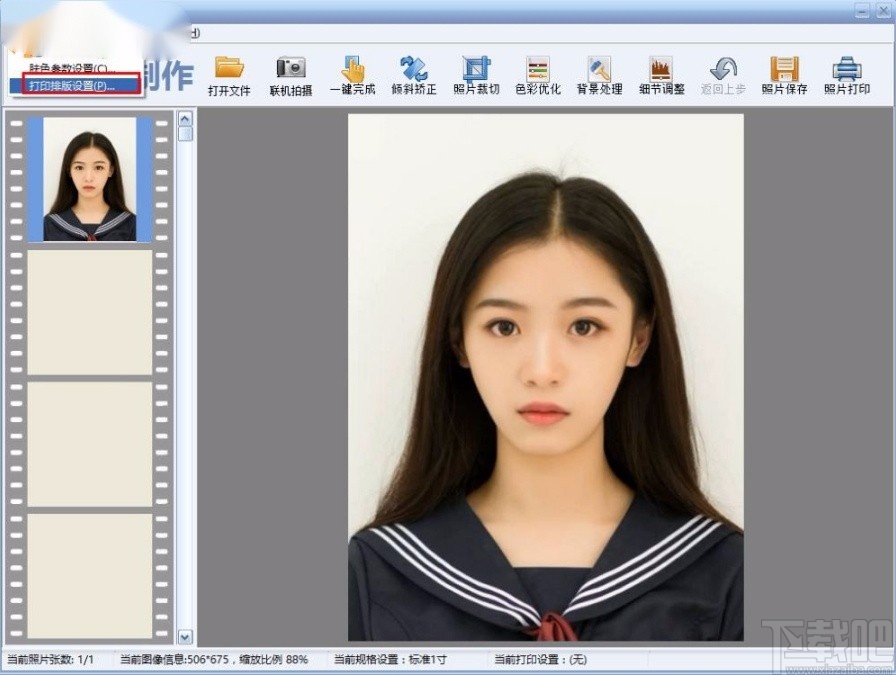Select 打印排版设置(P)... menu entry
The height and width of the screenshot is (675, 896).
(75, 86)
